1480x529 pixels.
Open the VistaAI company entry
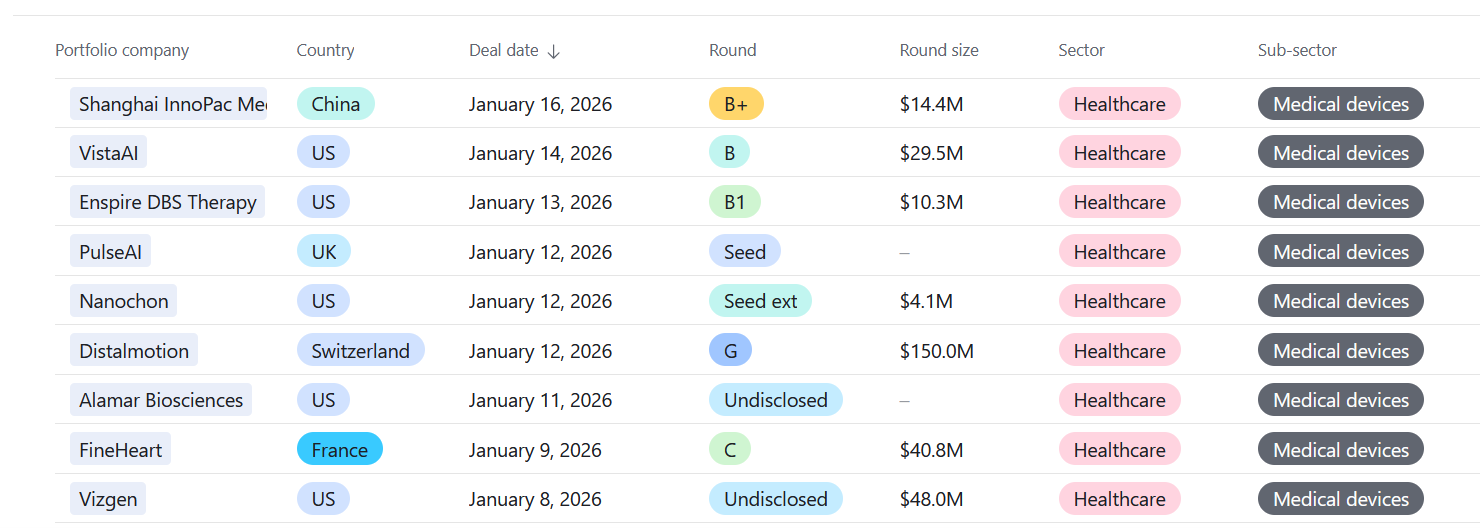click(x=109, y=153)
